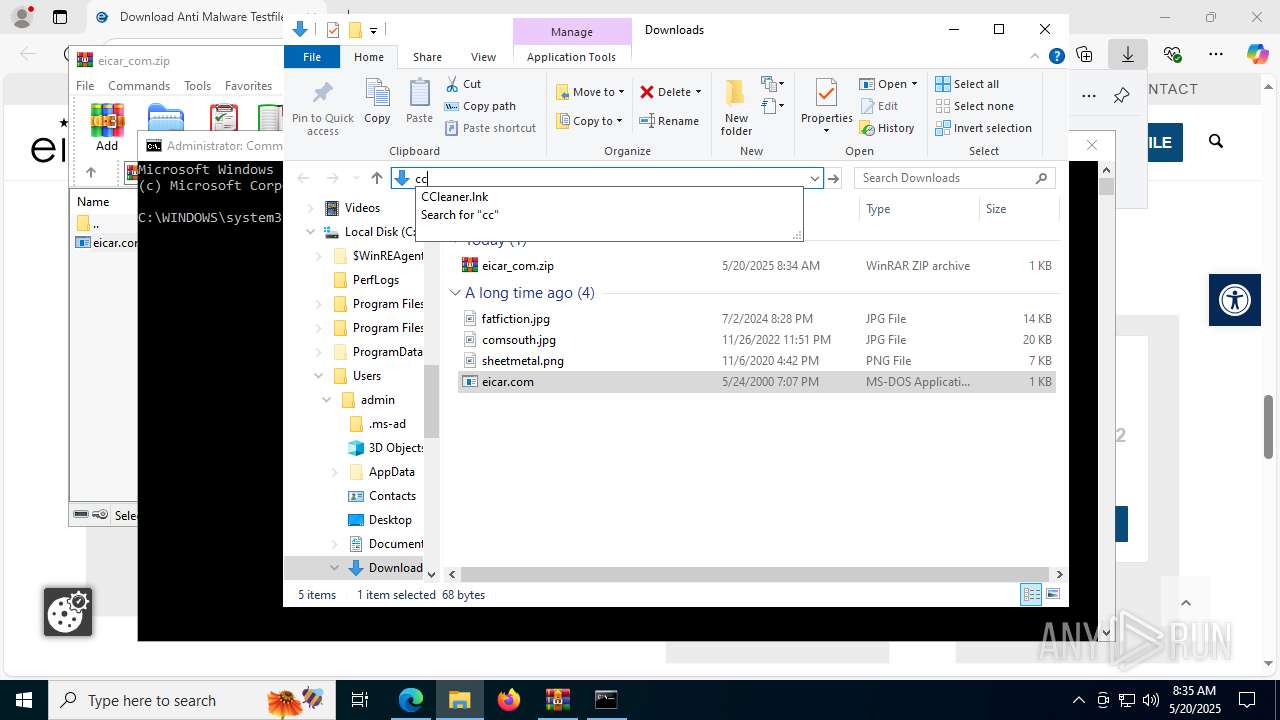Switch to Large icons view in status bar
Image resolution: width=1280 pixels, height=720 pixels.
pos(1052,595)
